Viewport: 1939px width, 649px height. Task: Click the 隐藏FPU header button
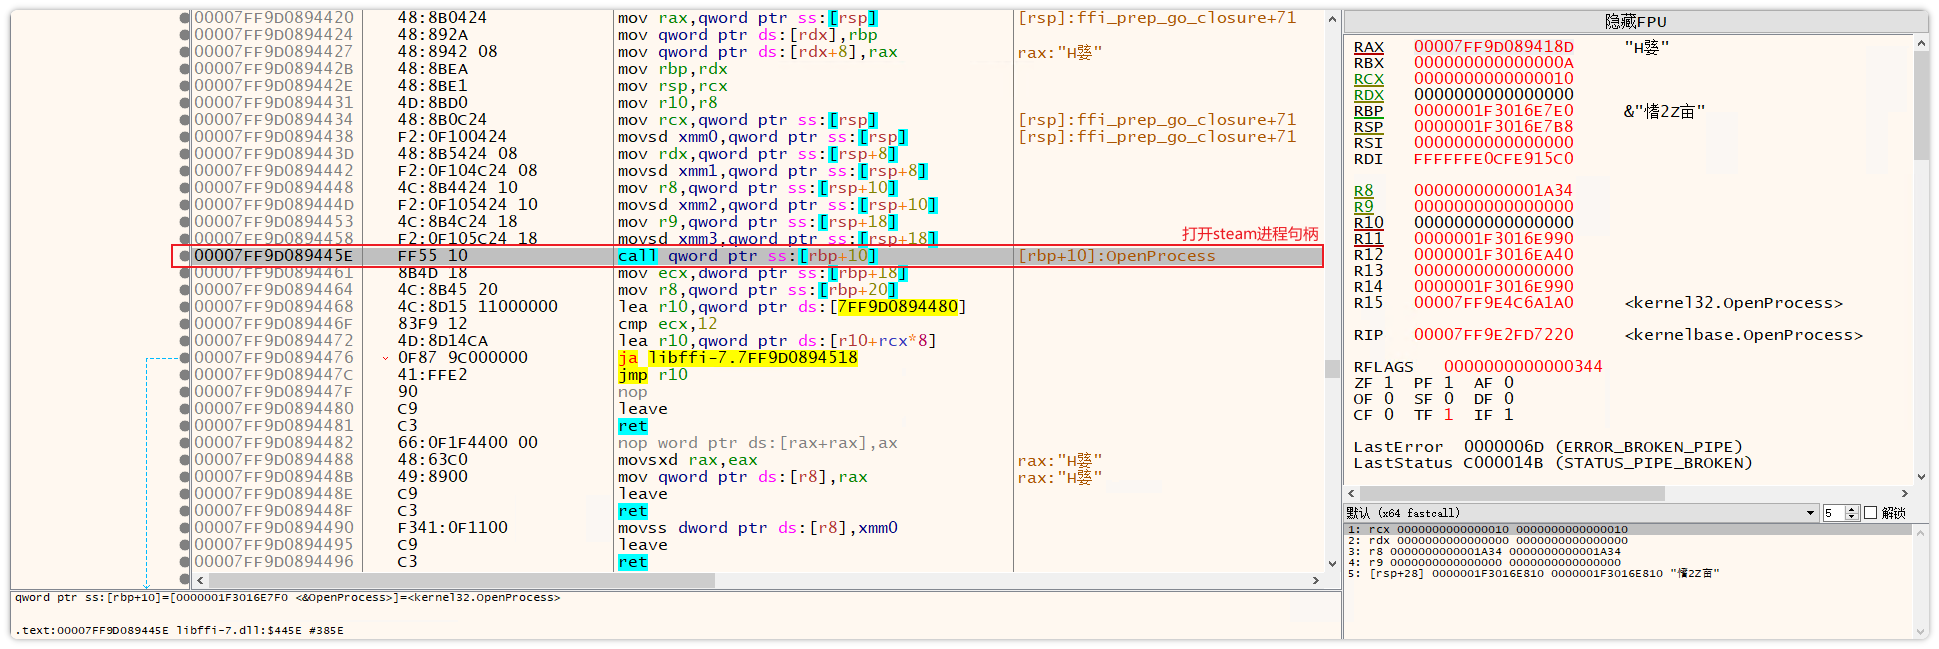(x=1636, y=21)
